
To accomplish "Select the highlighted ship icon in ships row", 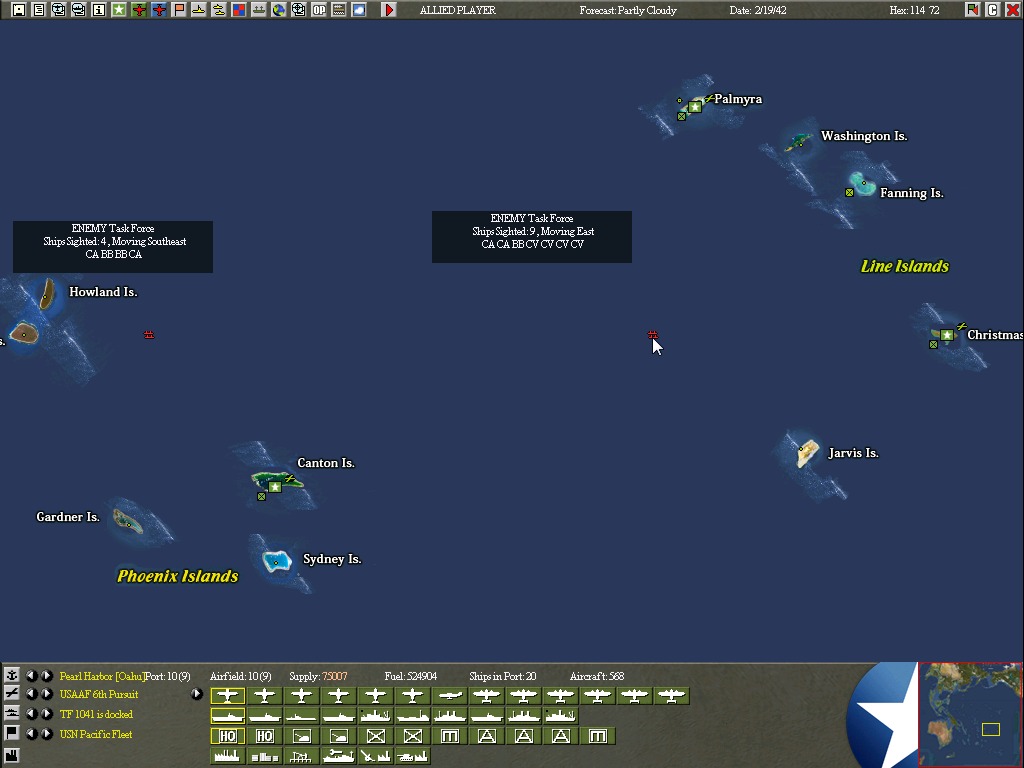I will point(227,716).
